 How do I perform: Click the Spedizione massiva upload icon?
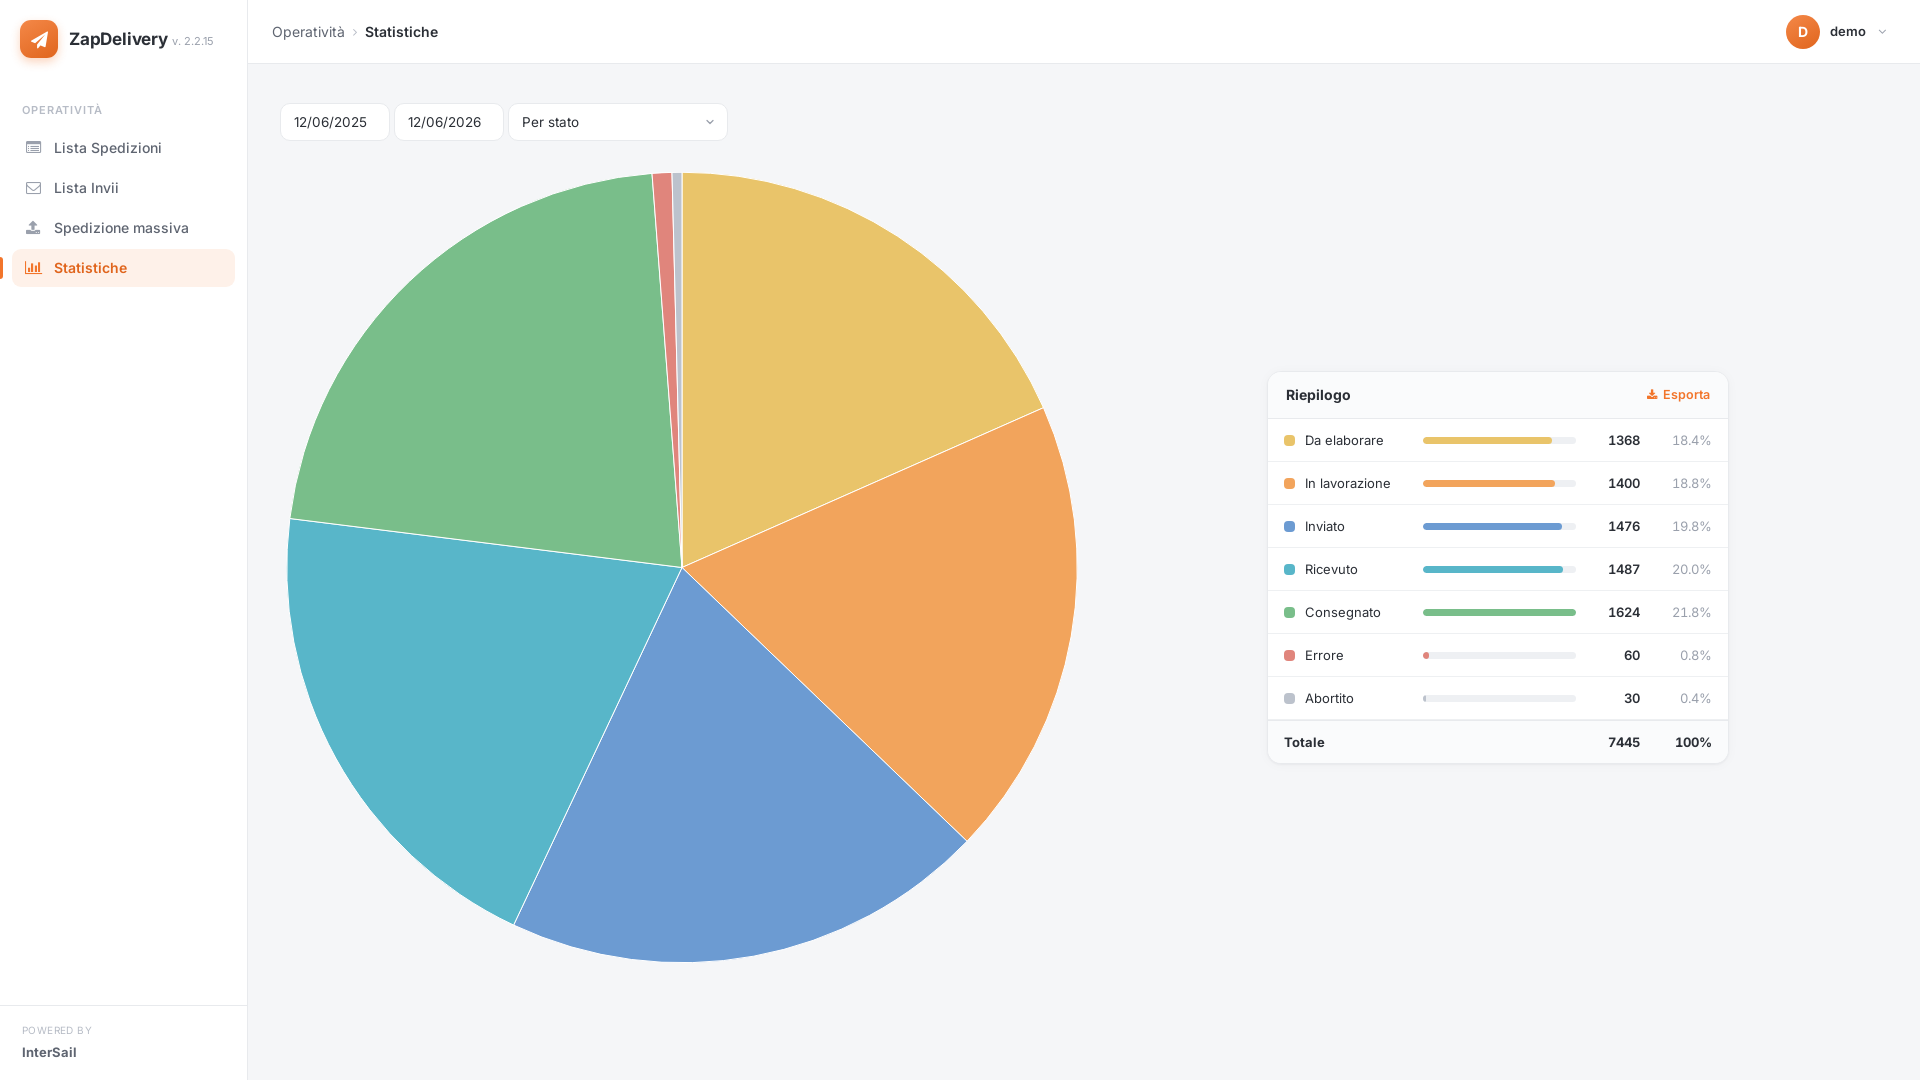tap(34, 228)
